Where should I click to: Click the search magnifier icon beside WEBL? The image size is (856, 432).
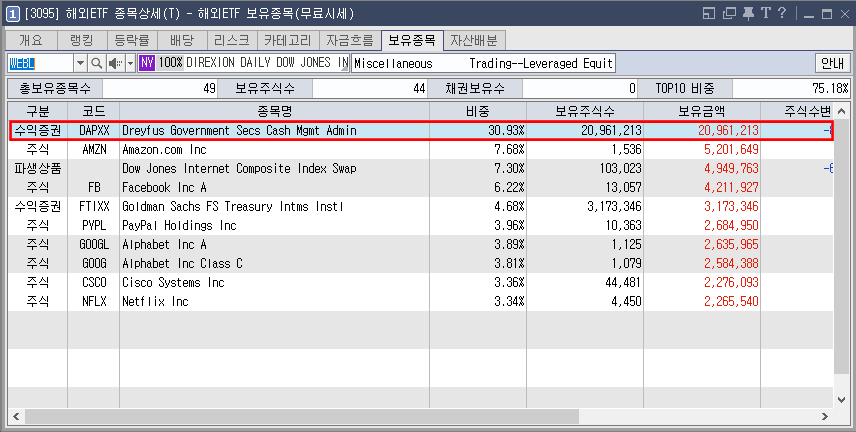[x=96, y=63]
